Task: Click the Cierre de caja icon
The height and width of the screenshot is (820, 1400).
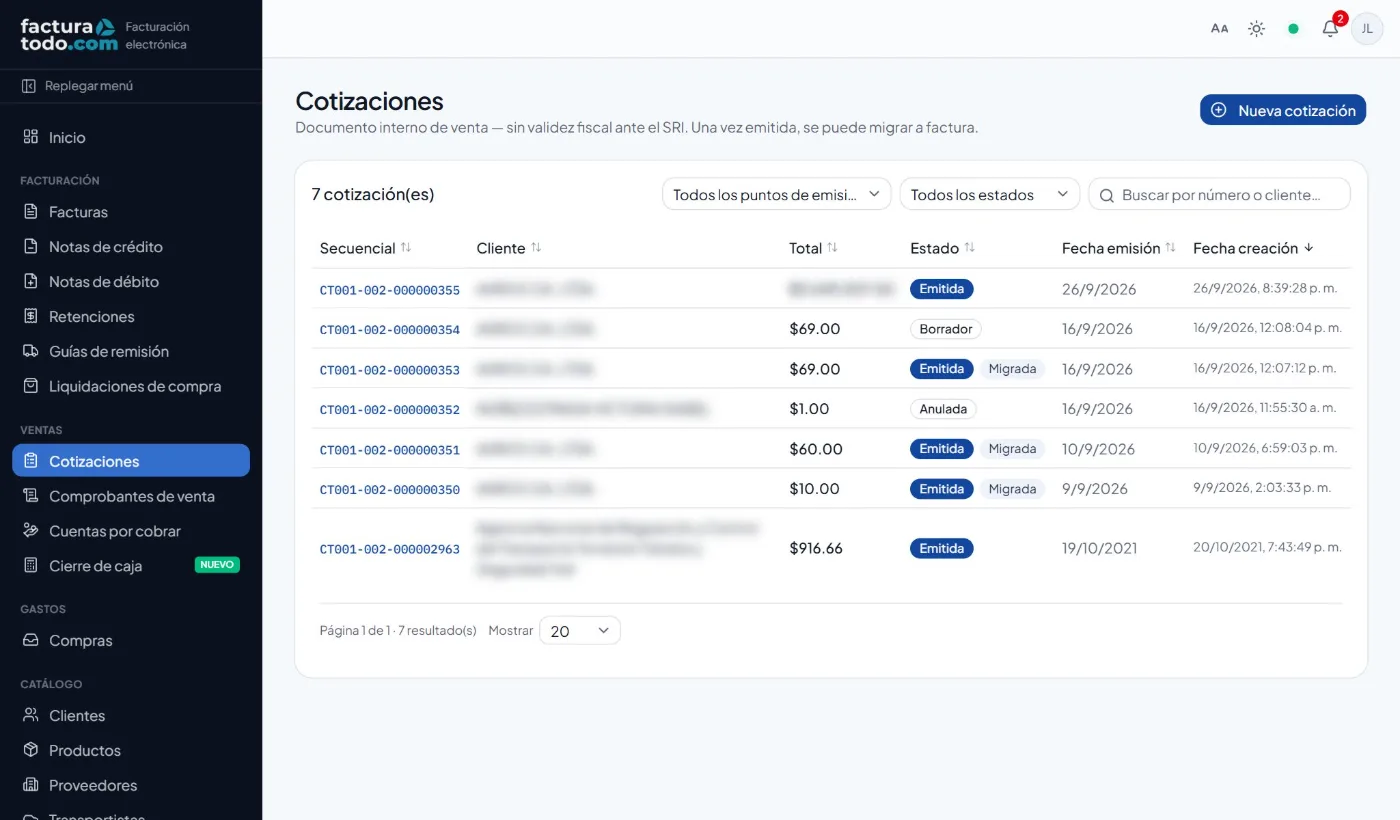Action: (x=30, y=566)
